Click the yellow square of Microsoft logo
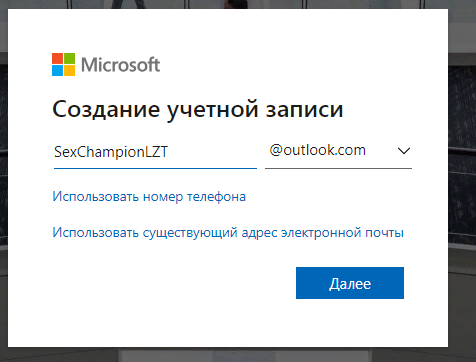Viewport: 476px width, 362px height. click(69, 70)
